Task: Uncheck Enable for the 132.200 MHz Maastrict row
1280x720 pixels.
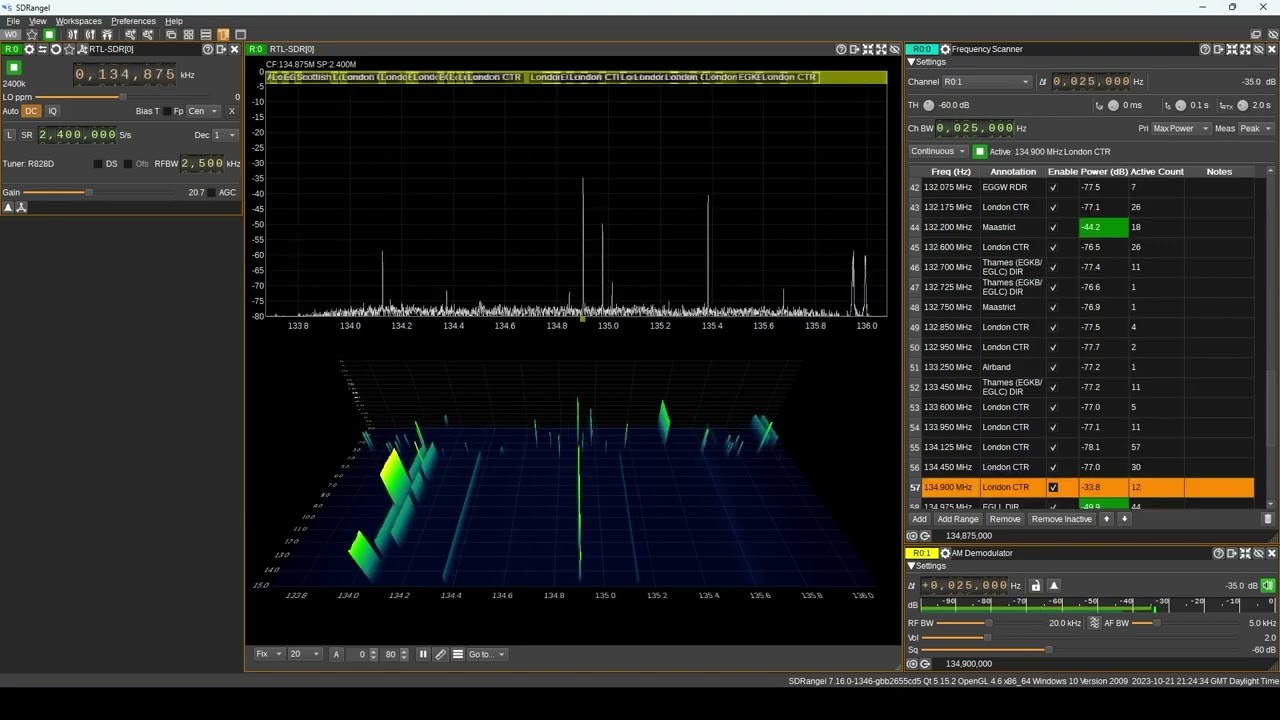Action: coord(1053,227)
